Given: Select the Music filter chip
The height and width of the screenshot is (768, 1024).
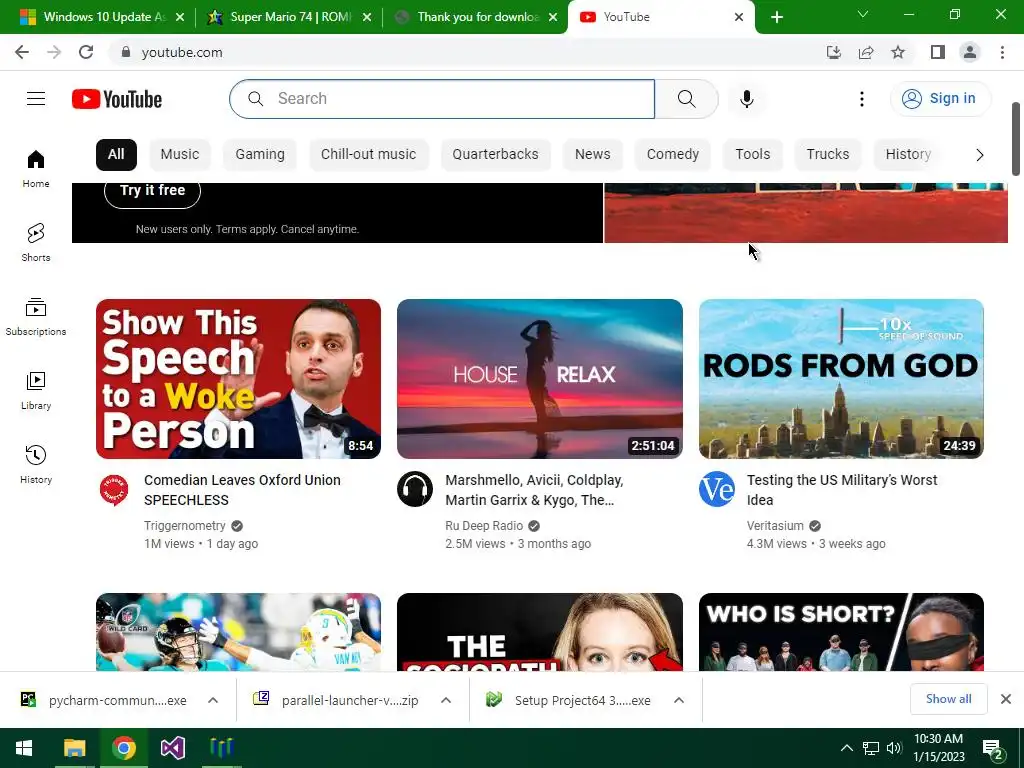Looking at the screenshot, I should tap(180, 155).
